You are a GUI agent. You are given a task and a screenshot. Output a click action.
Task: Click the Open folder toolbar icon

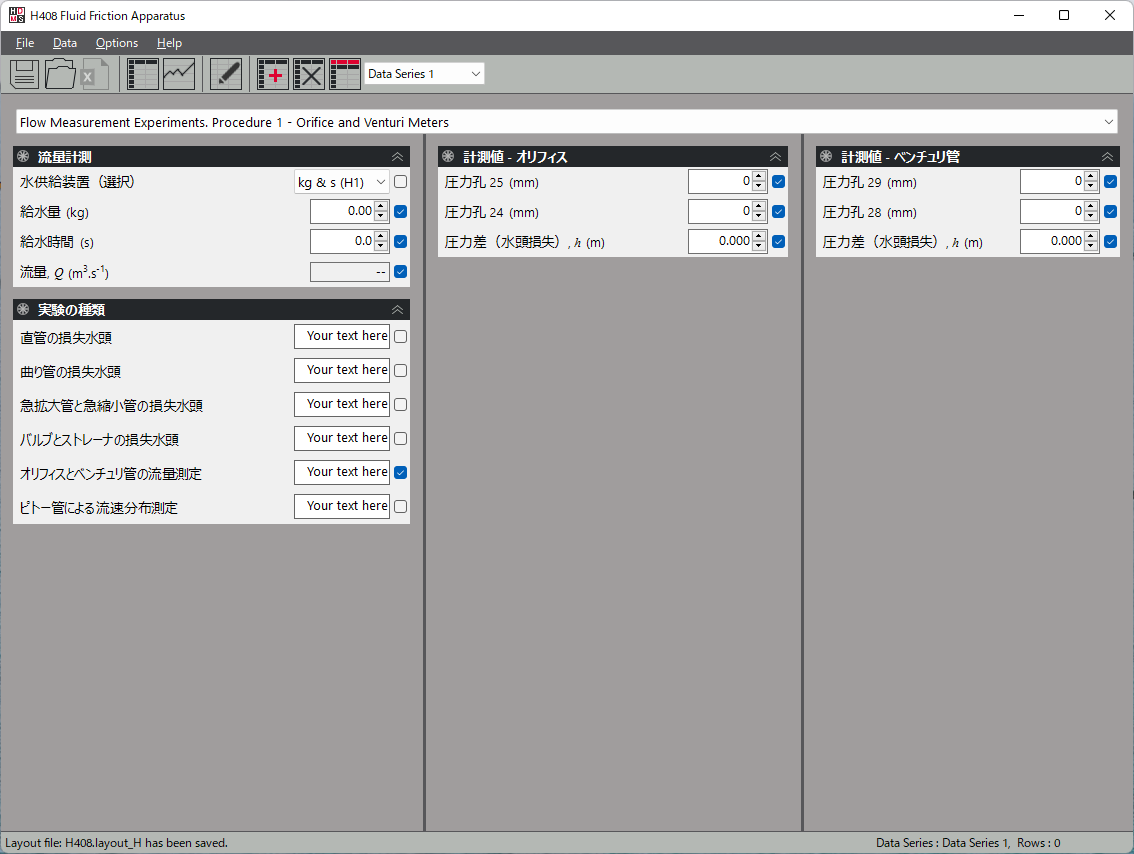coord(60,74)
